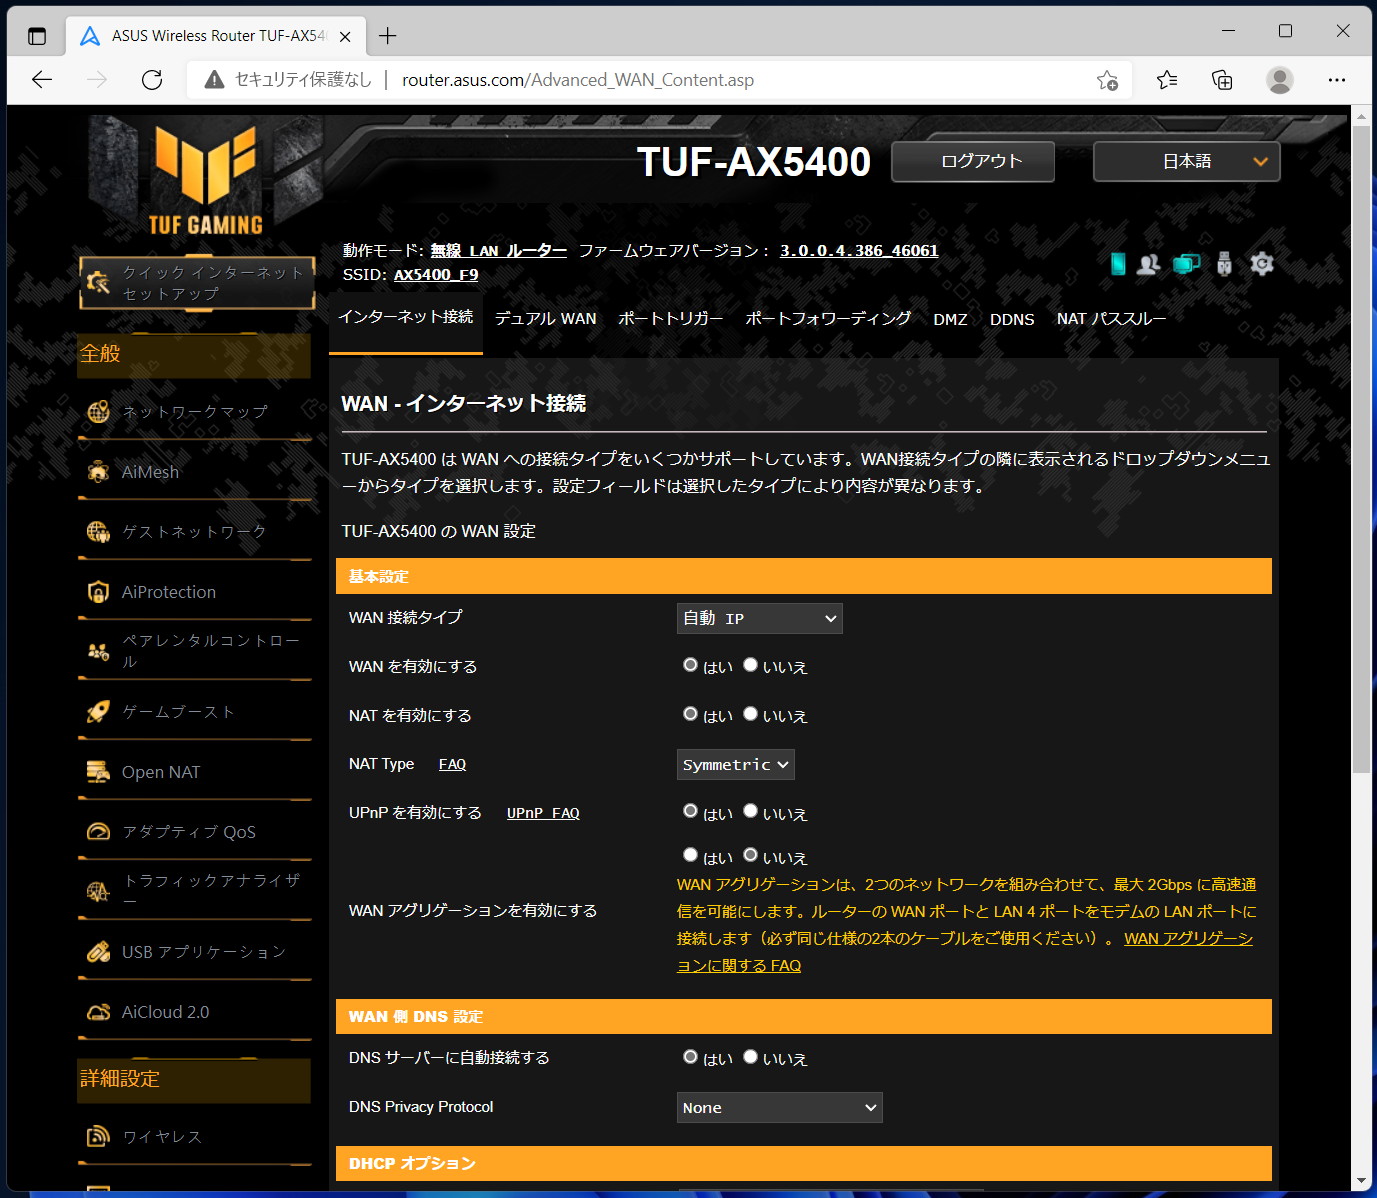This screenshot has height=1198, width=1377.
Task: Click the ログアウト button
Action: 973,161
